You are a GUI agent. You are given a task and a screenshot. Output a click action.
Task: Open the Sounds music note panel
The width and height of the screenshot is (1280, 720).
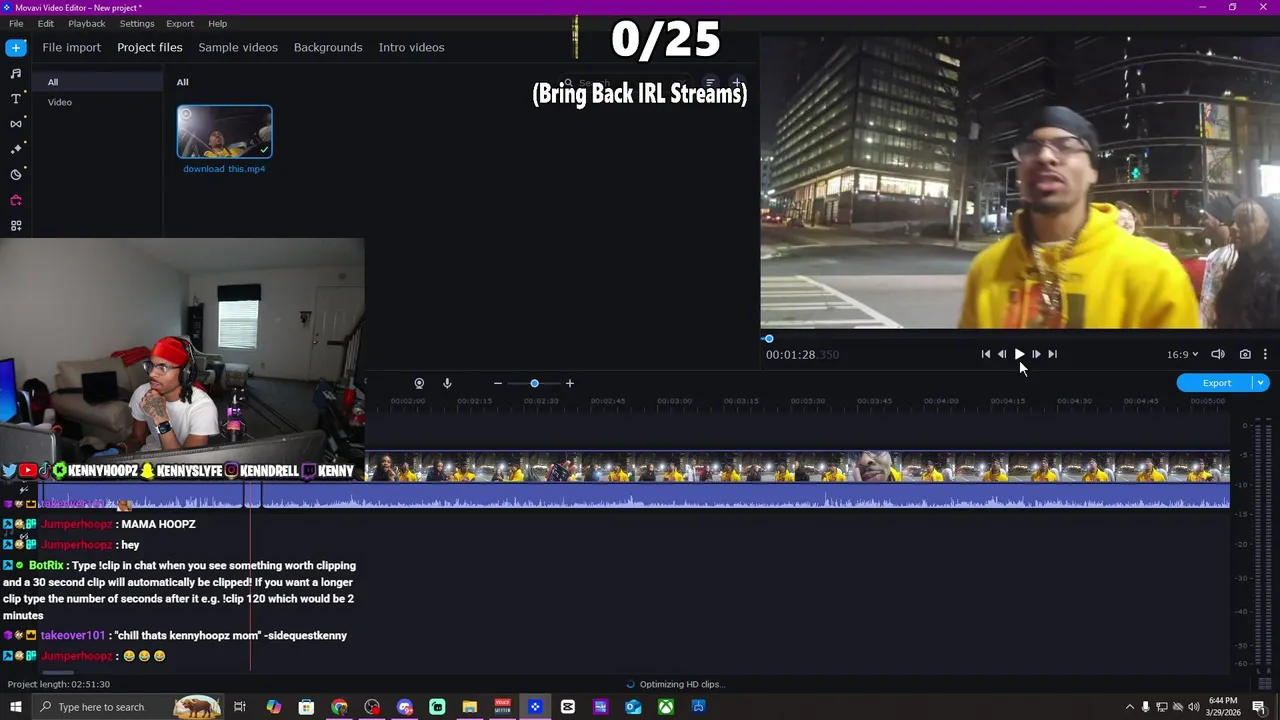click(15, 73)
